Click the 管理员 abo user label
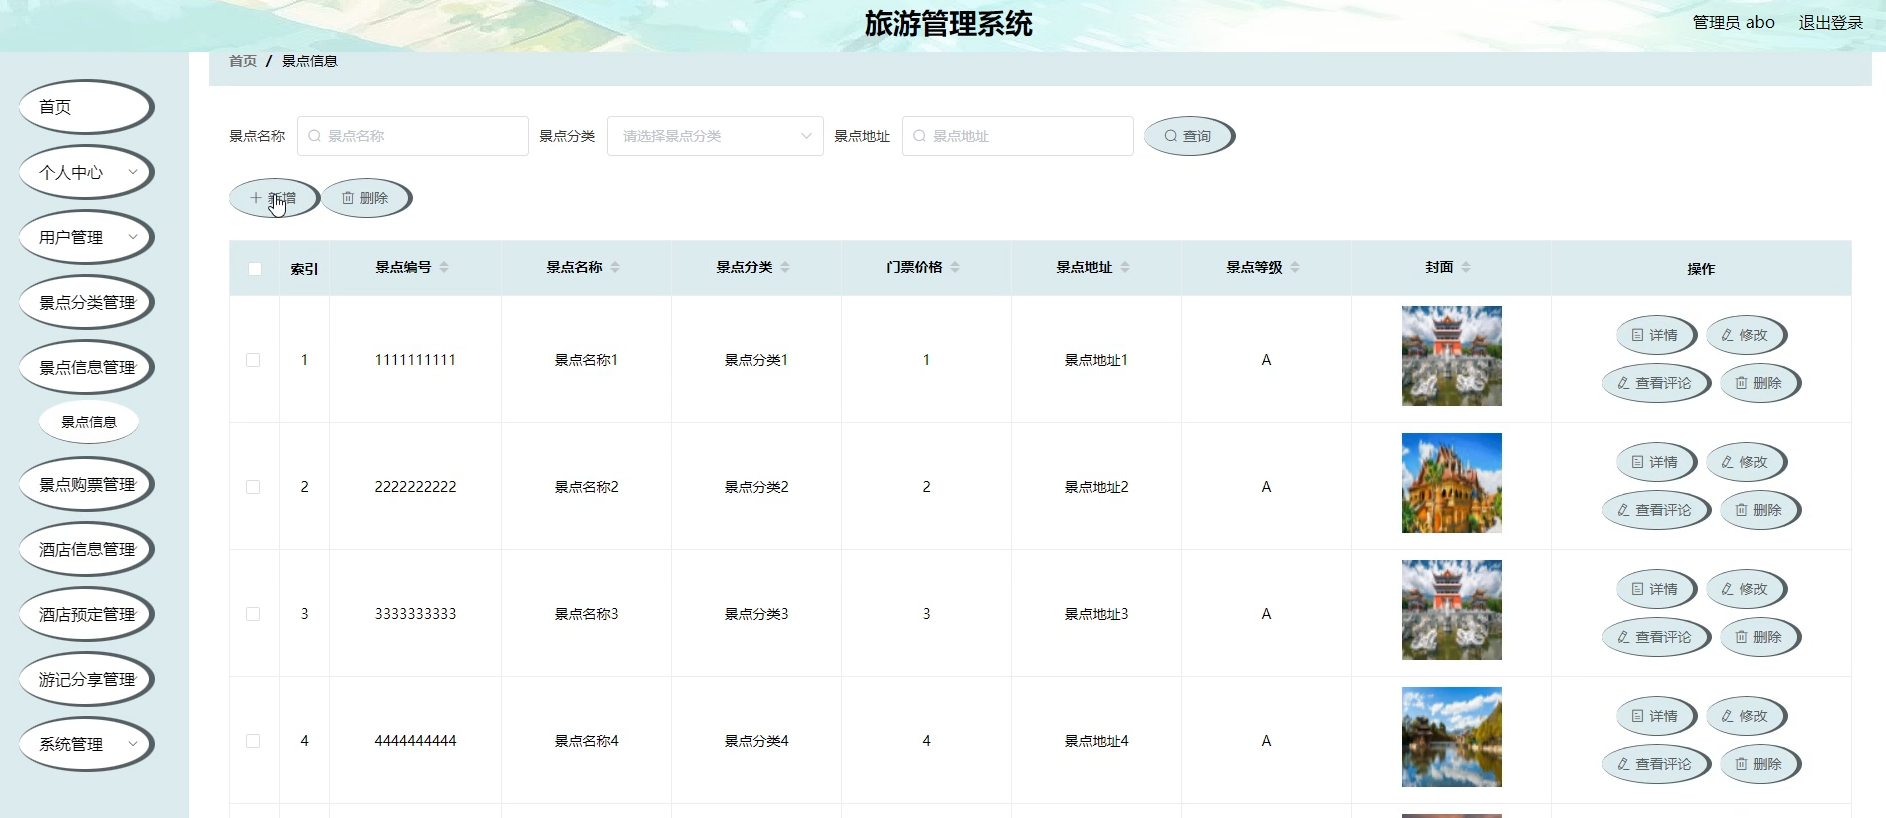Viewport: 1886px width, 818px height. coord(1733,22)
